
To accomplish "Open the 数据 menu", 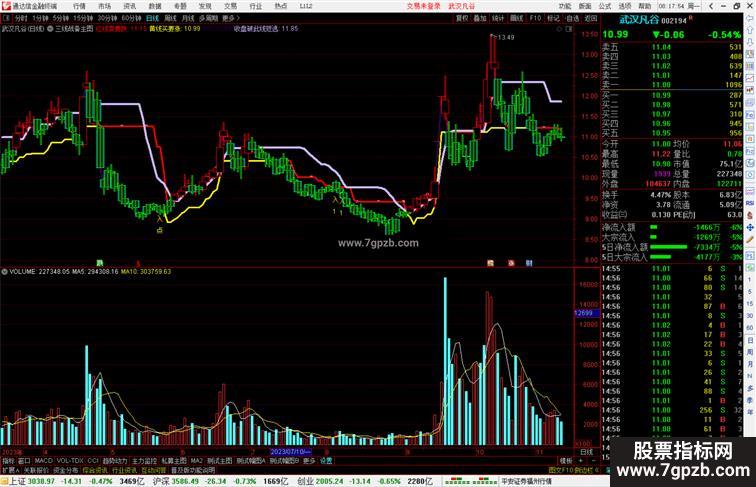I will point(155,6).
